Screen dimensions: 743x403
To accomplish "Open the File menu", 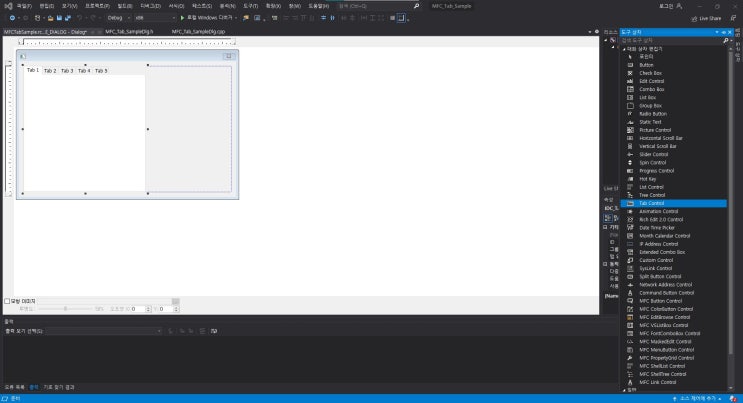I will pyautogui.click(x=24, y=6).
